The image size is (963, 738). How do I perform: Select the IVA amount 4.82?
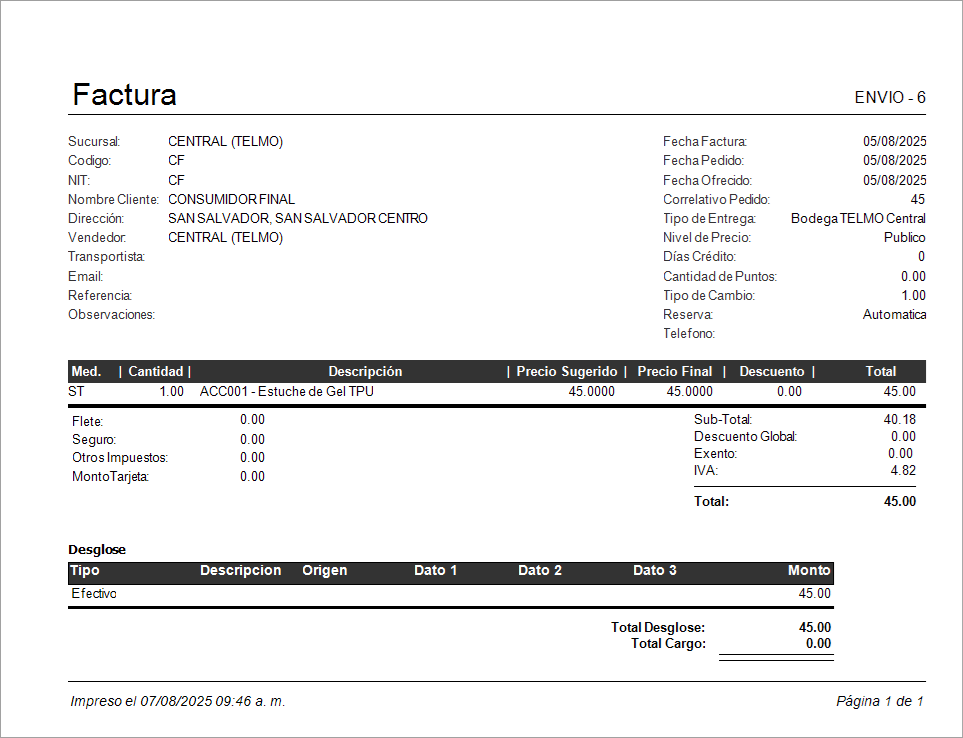click(x=903, y=470)
